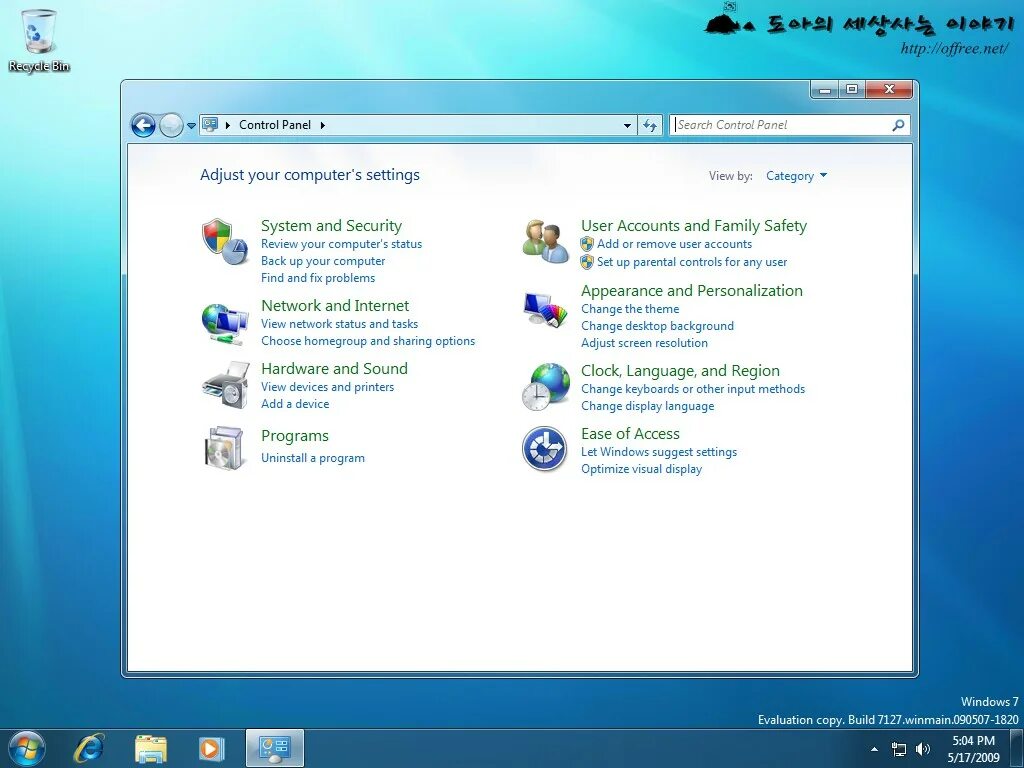Click the search magnifier icon
Screen dimensions: 1024x768
[899, 125]
